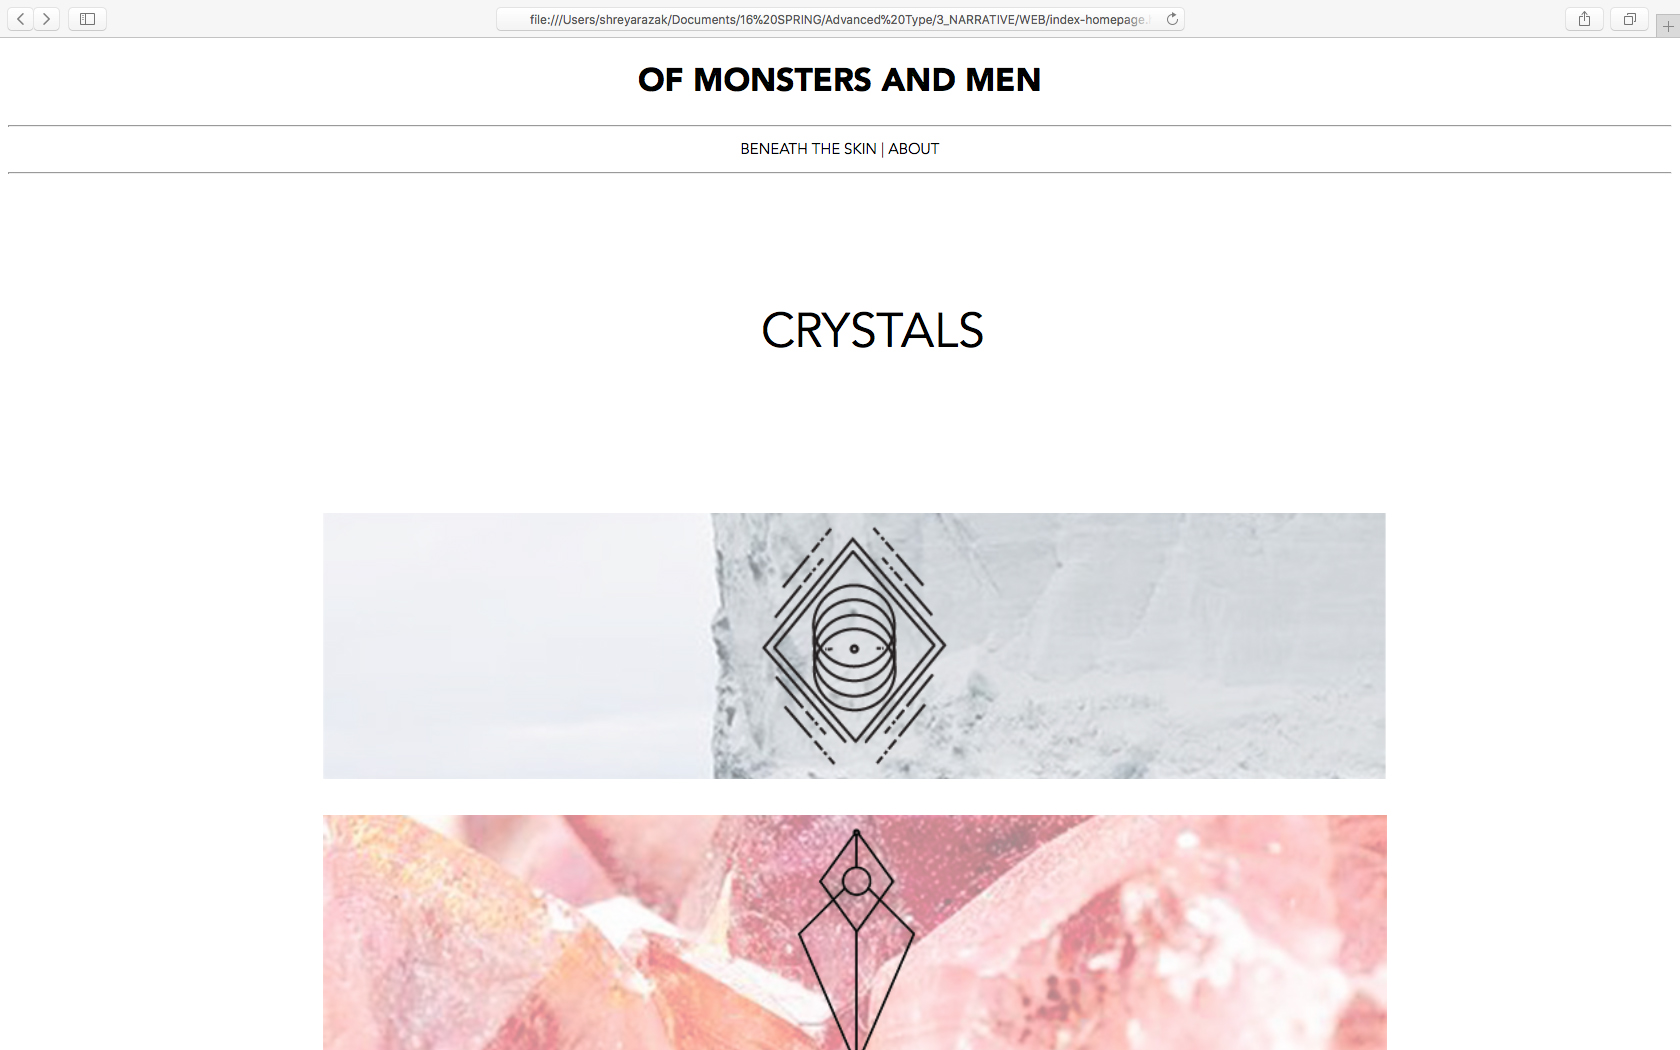Go back with the Safari back arrow
Image resolution: width=1680 pixels, height=1050 pixels.
[x=20, y=19]
